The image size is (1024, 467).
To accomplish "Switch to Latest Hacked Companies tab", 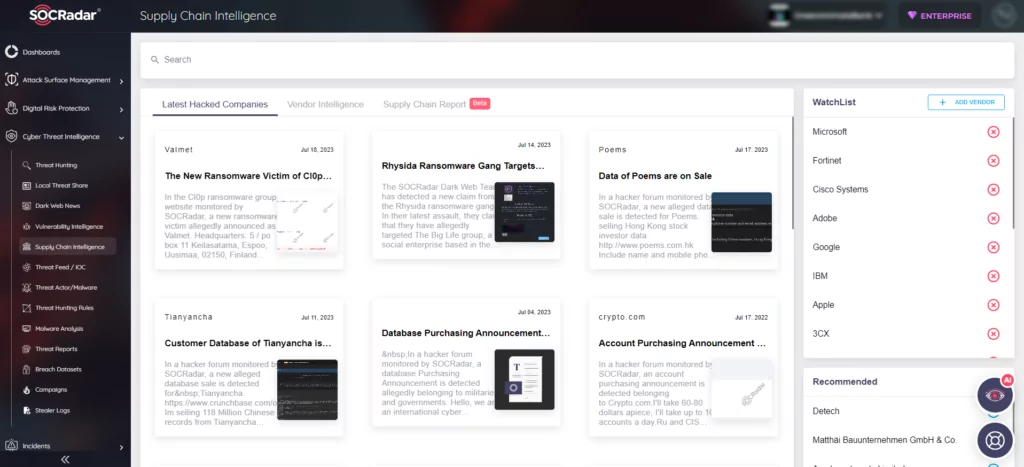I will pyautogui.click(x=215, y=104).
